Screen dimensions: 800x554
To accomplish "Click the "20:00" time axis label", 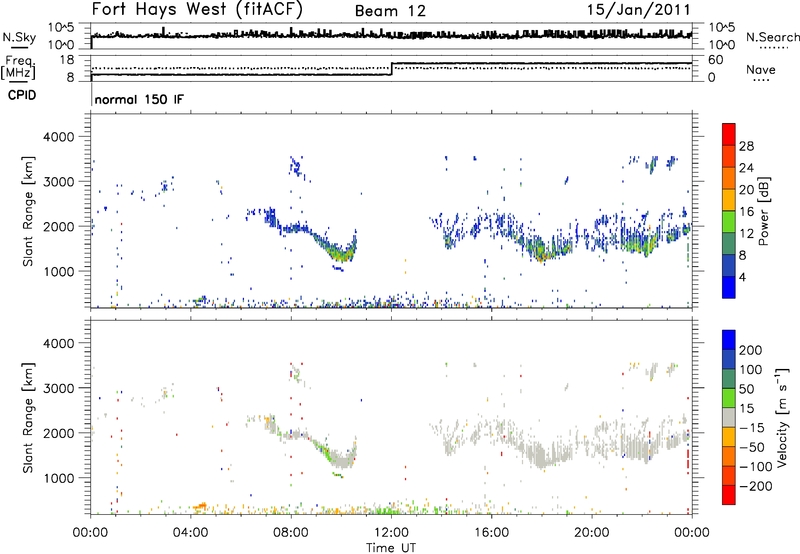I will [x=591, y=533].
